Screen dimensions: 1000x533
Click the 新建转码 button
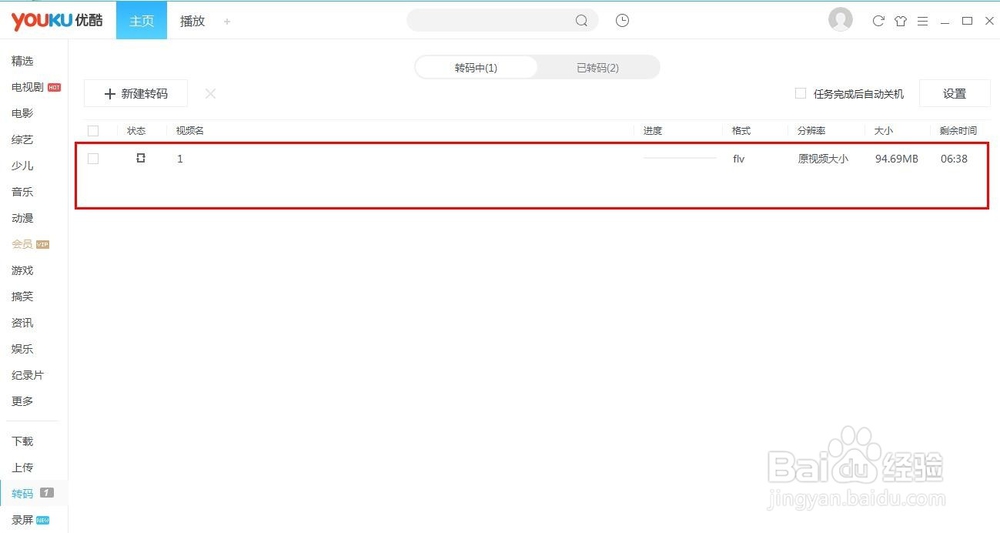tap(136, 94)
